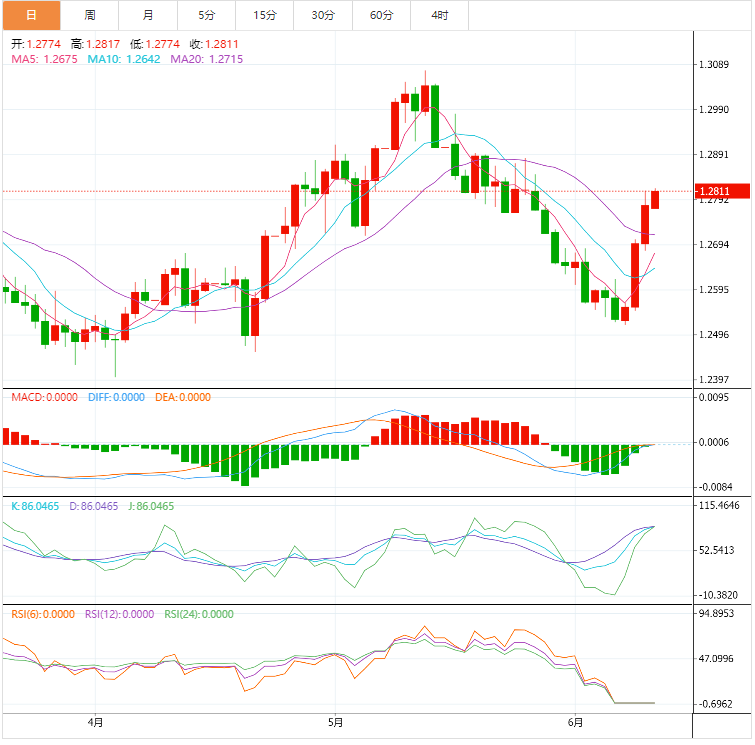Click the DEA value label
This screenshot has height=745, width=755.
coord(183,397)
